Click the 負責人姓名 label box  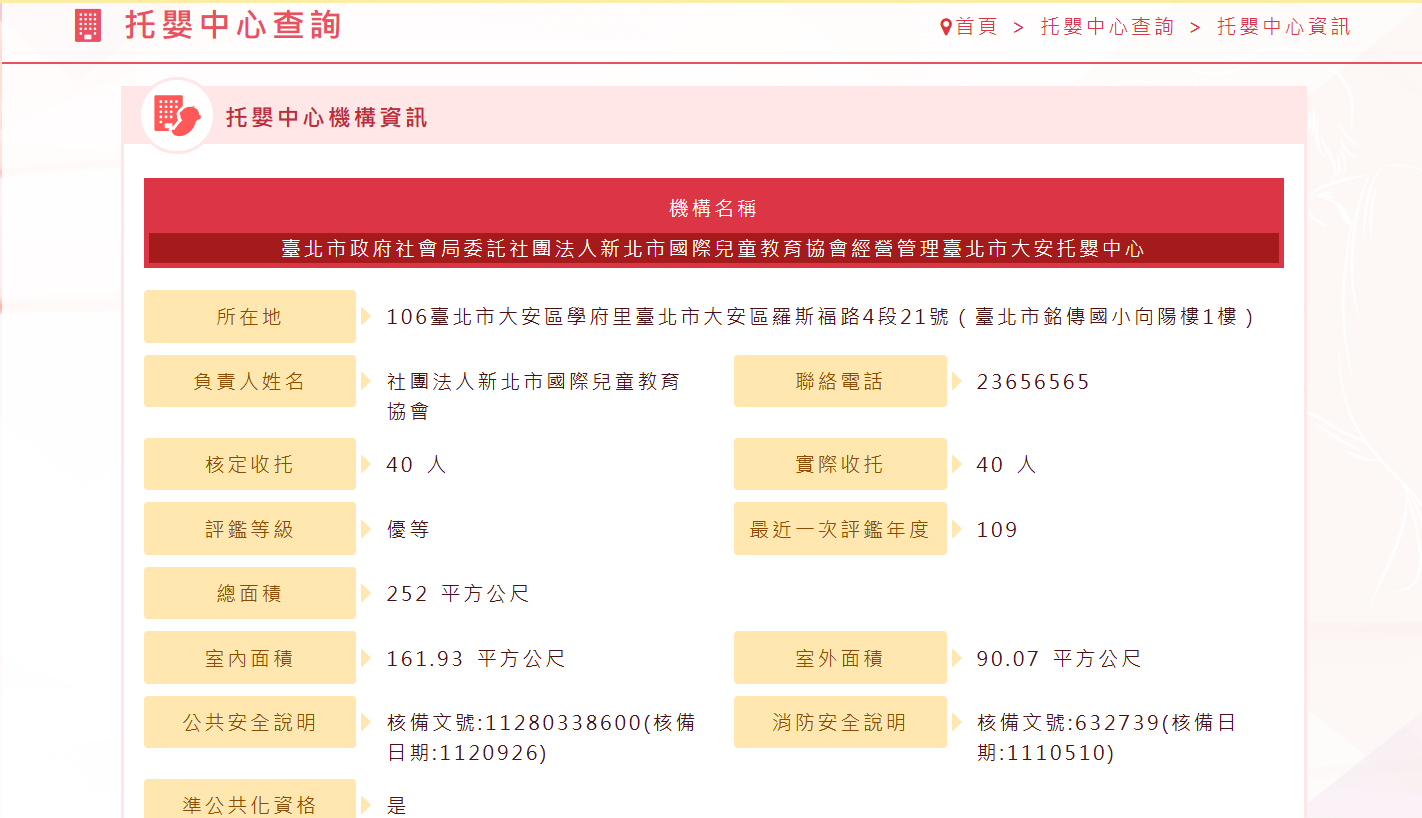pos(249,381)
